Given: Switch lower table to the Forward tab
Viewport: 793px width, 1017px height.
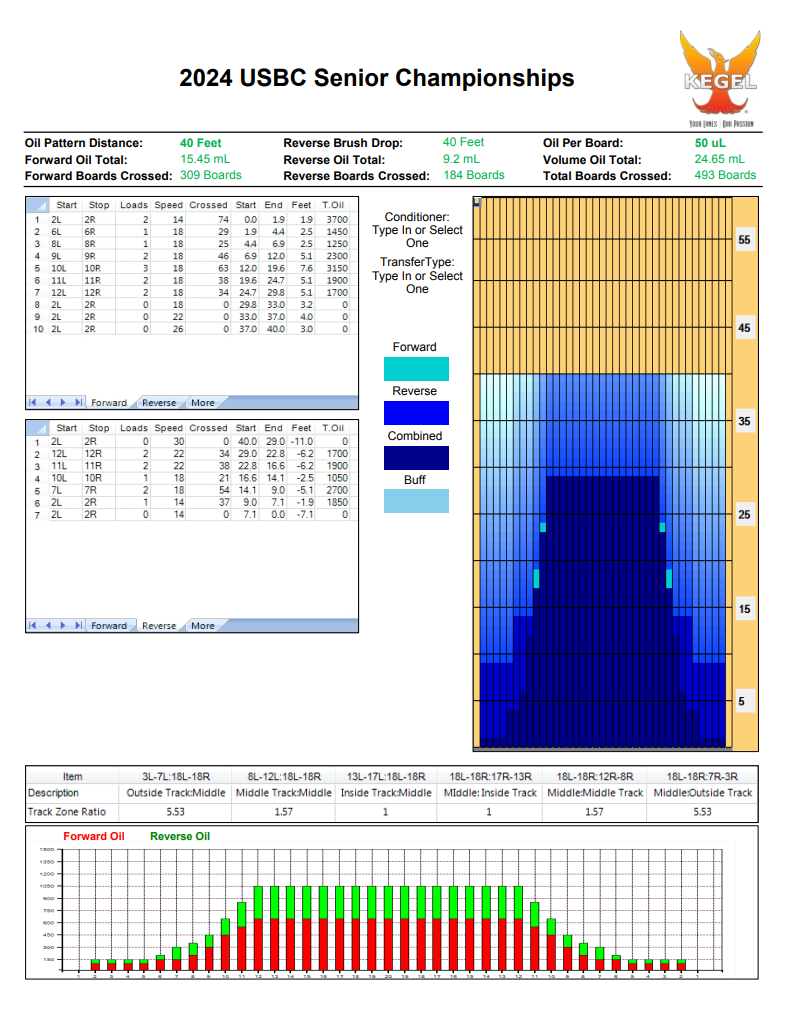Looking at the screenshot, I should [x=109, y=626].
